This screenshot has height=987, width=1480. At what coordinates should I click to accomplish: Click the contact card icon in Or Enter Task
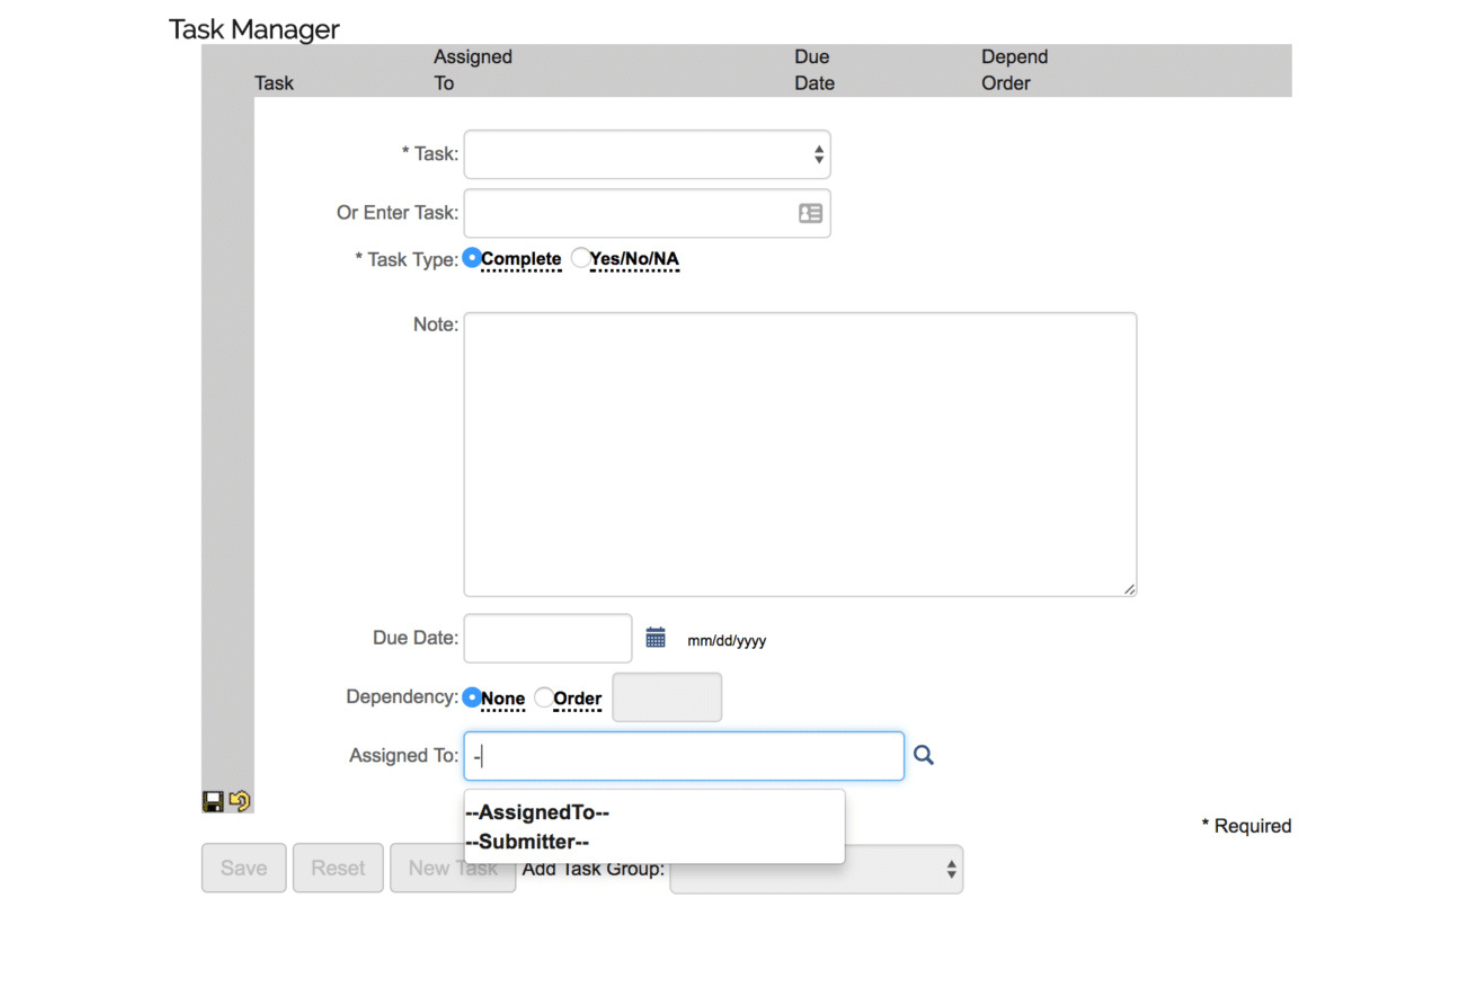point(811,213)
